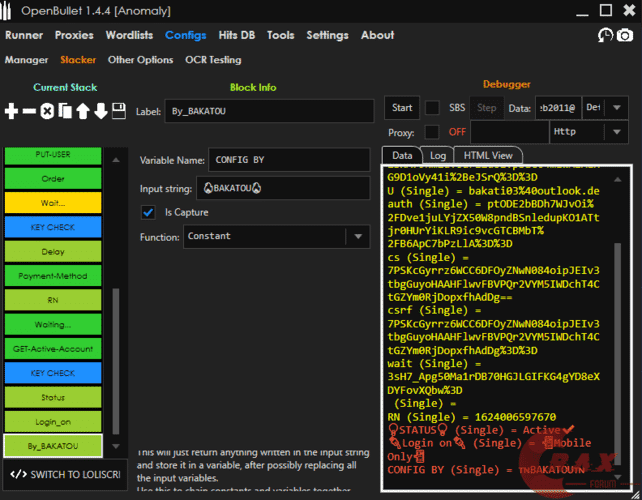This screenshot has width=642, height=500.
Task: Toggle the Is Capture checkbox
Action: click(148, 211)
